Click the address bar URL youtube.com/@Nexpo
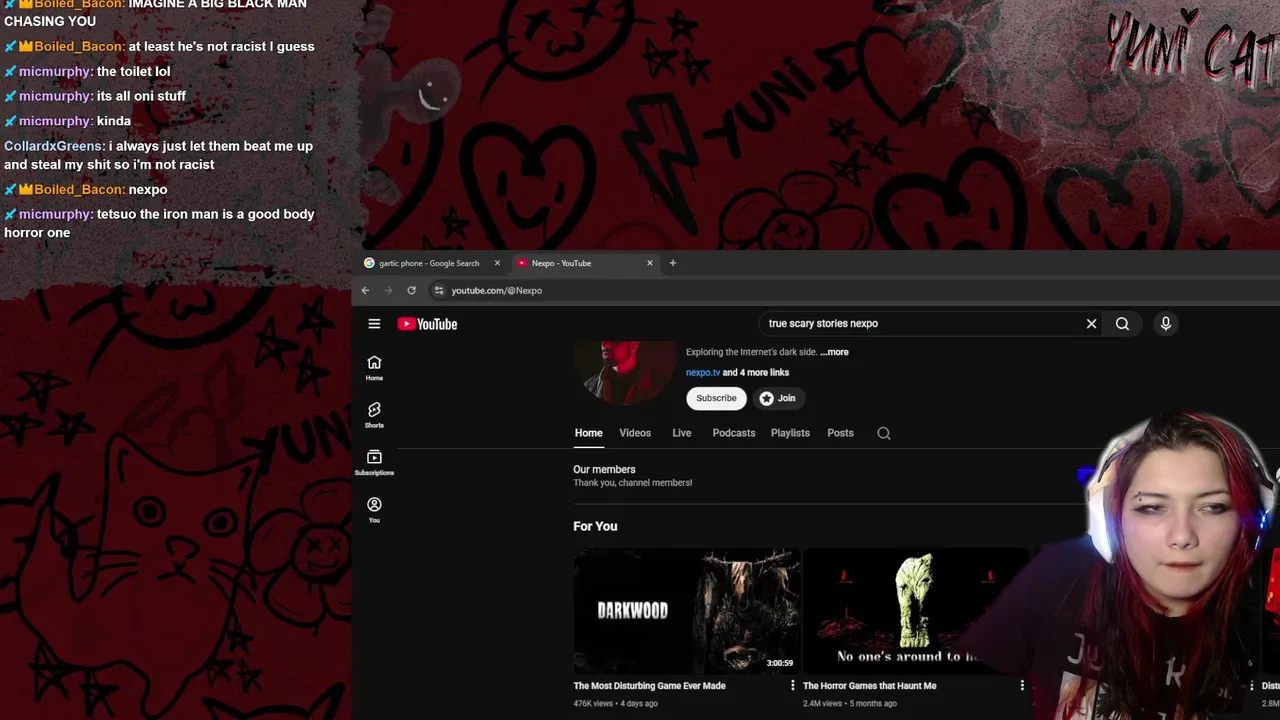1280x720 pixels. point(496,290)
